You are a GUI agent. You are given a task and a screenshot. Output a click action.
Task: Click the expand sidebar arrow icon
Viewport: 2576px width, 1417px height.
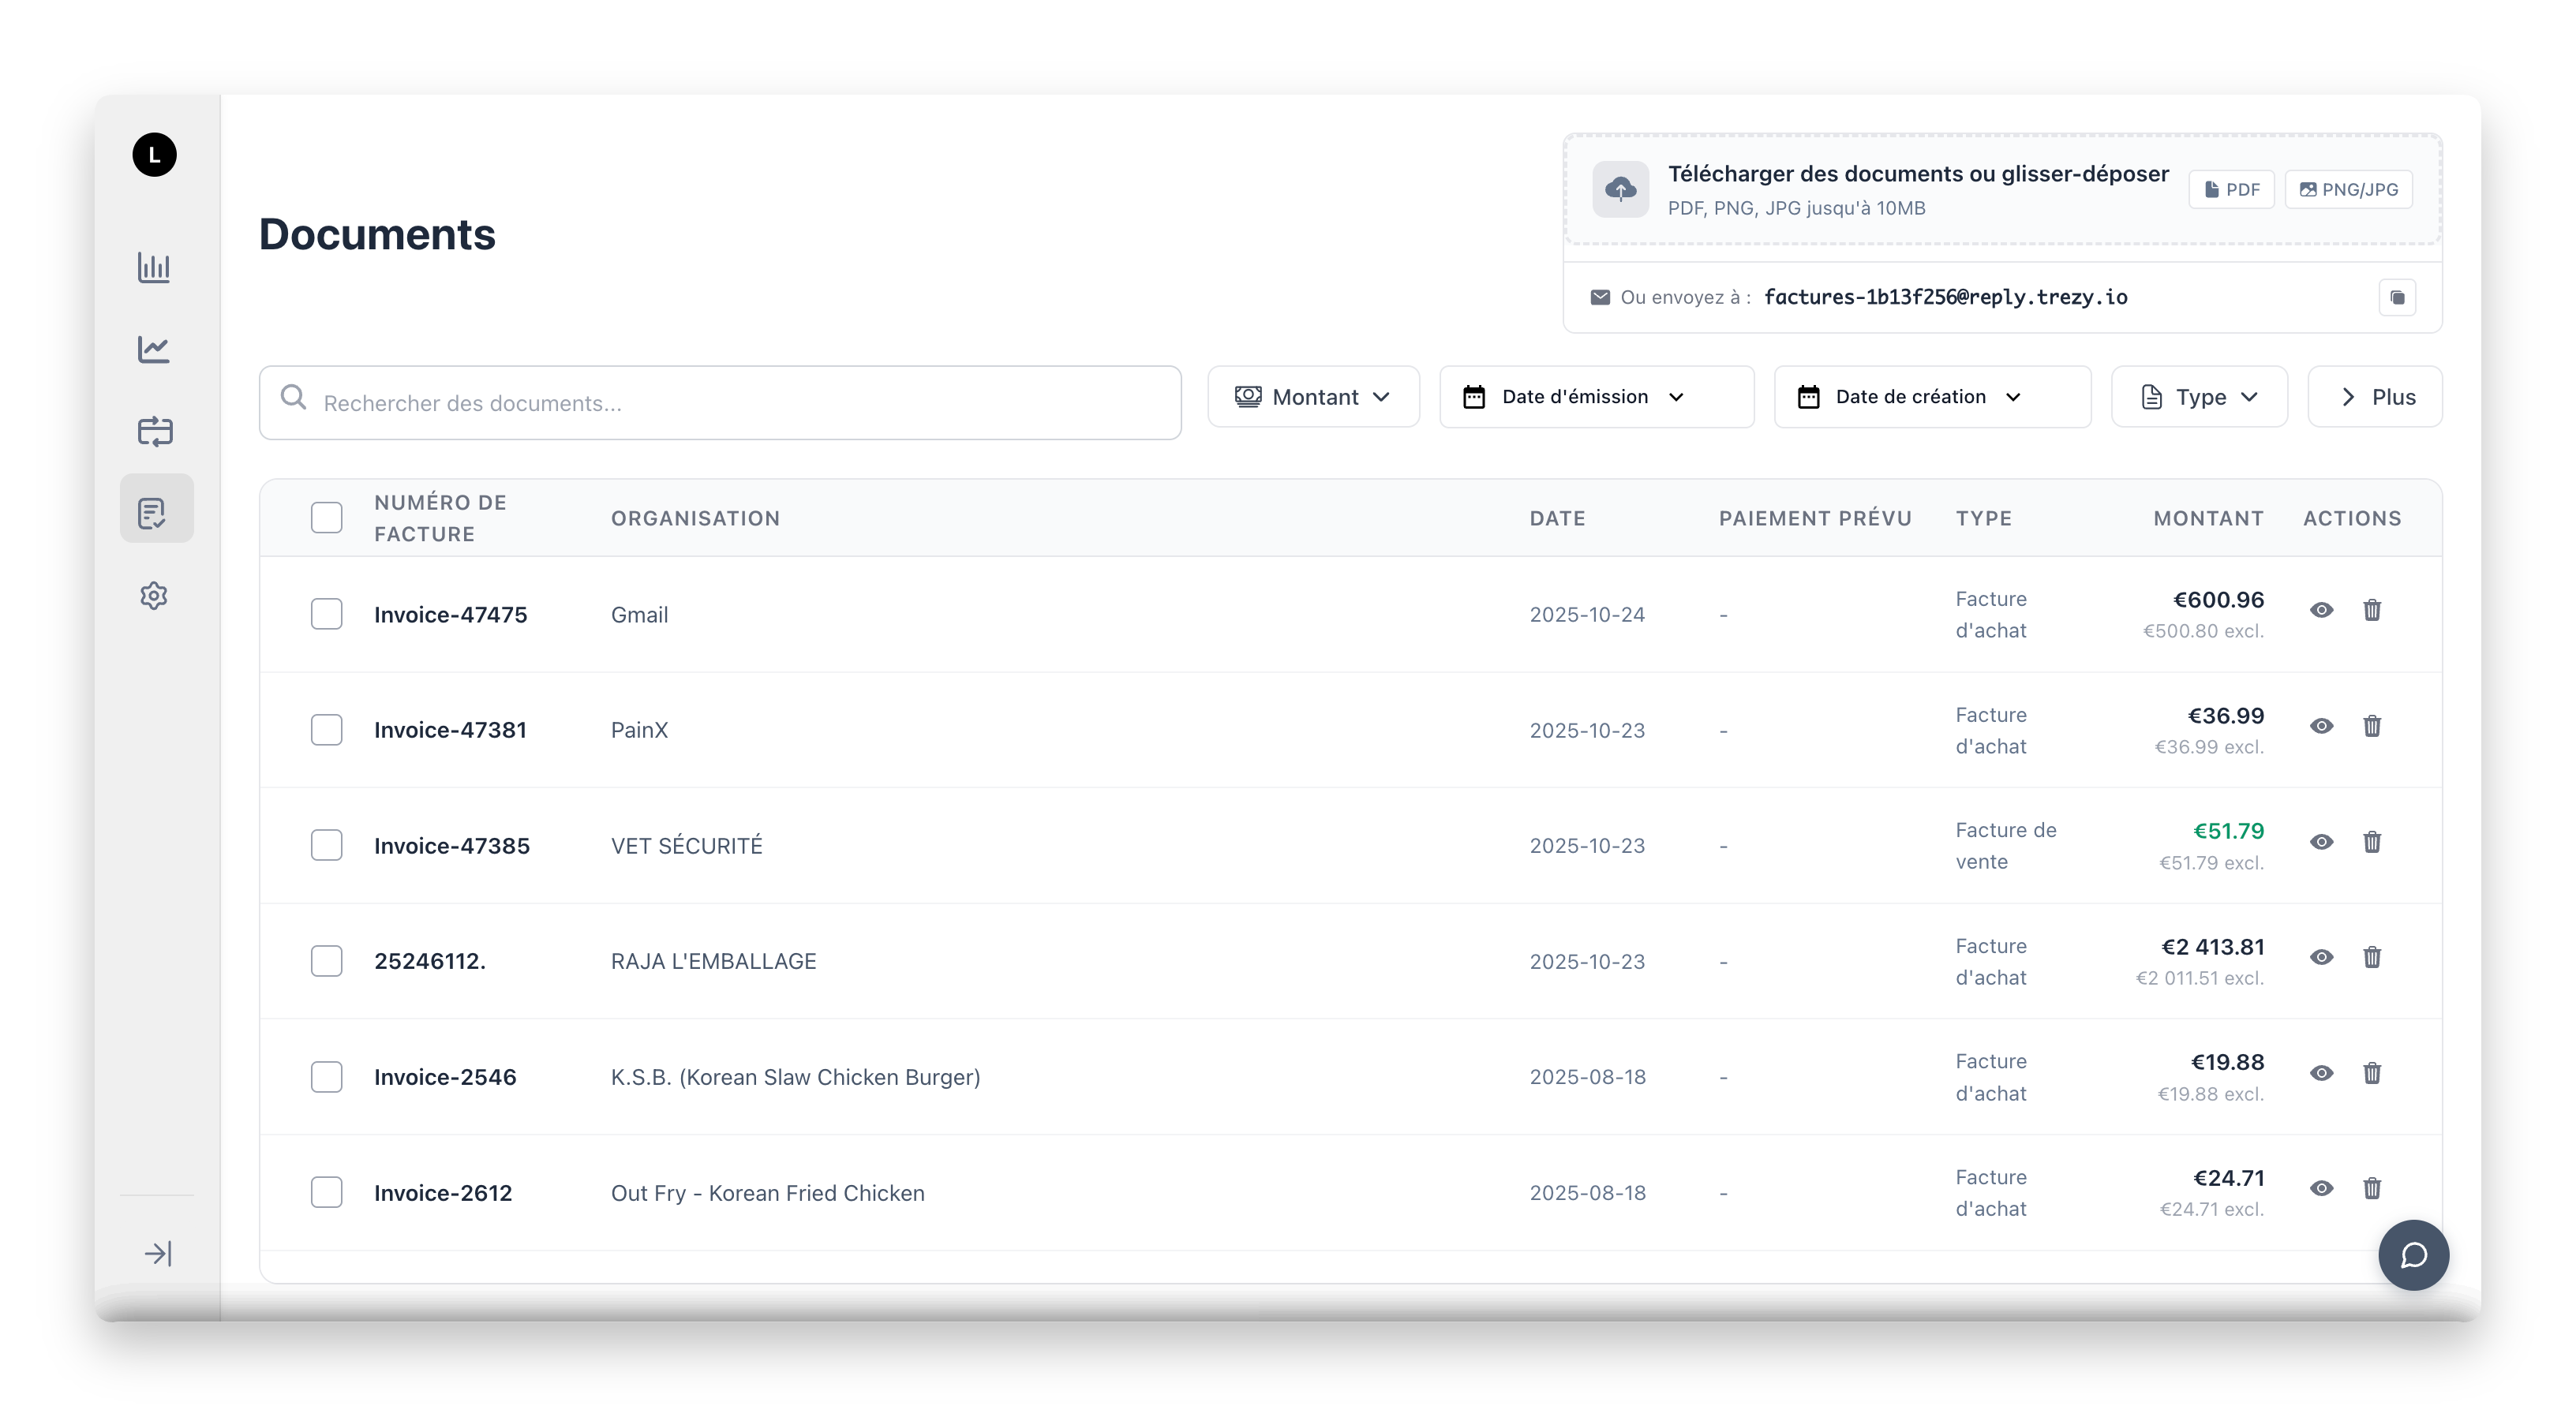[158, 1253]
